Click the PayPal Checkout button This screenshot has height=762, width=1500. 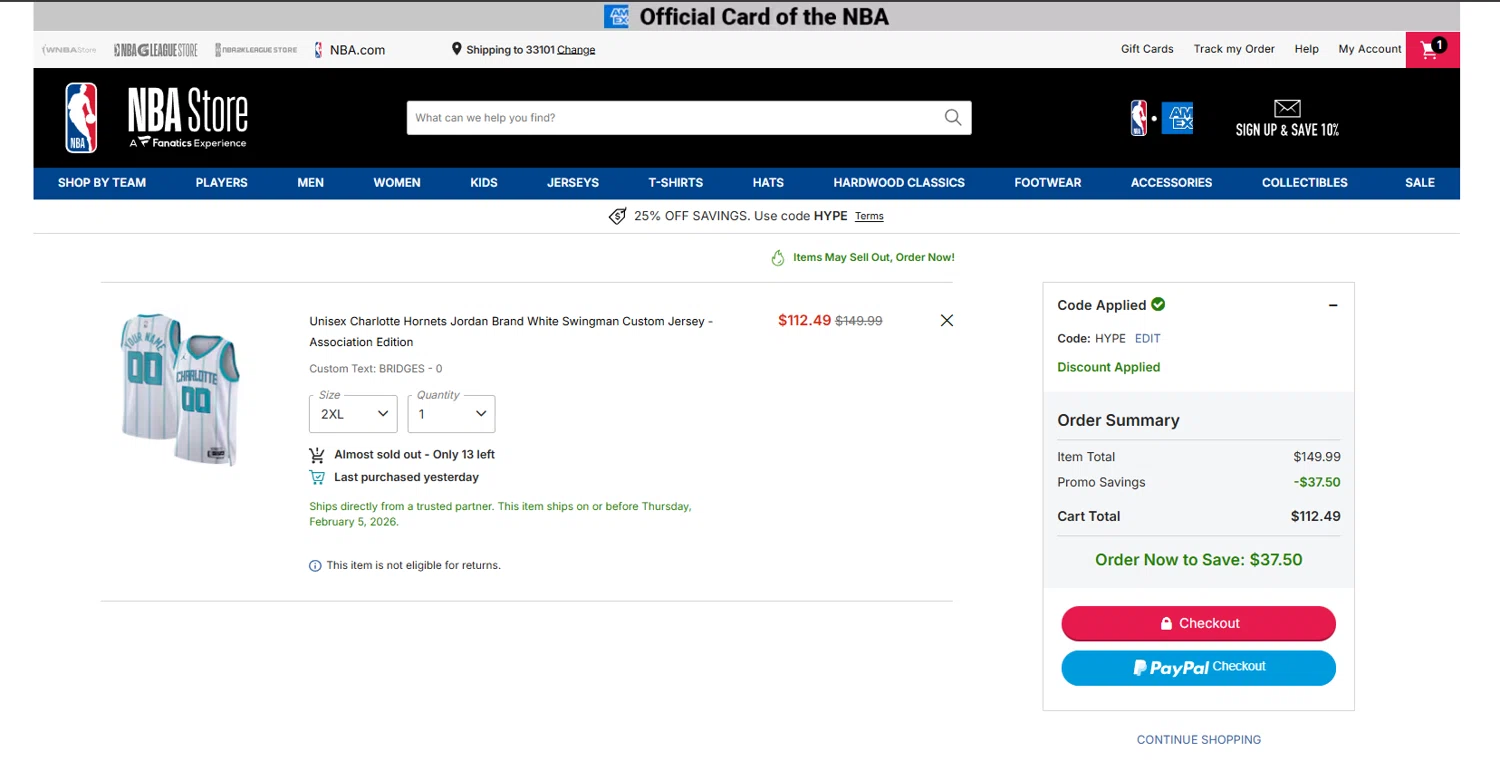coord(1198,668)
